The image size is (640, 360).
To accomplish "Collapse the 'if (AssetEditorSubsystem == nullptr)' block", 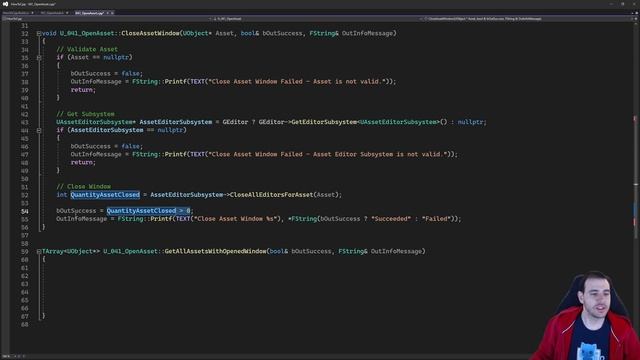I will tap(39, 130).
